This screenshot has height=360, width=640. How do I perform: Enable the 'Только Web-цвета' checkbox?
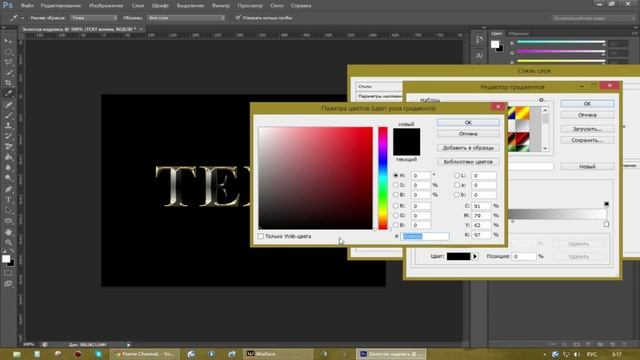(x=260, y=236)
